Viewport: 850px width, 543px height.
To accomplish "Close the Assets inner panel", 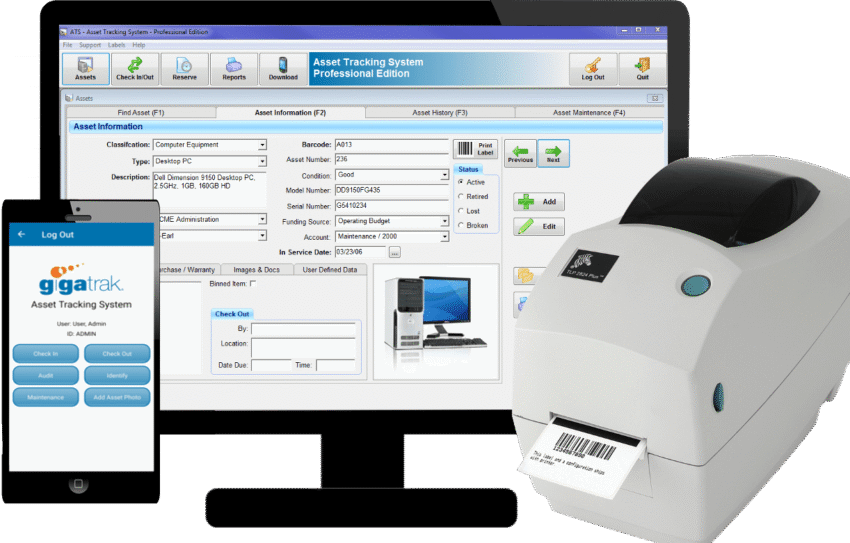I will [655, 98].
